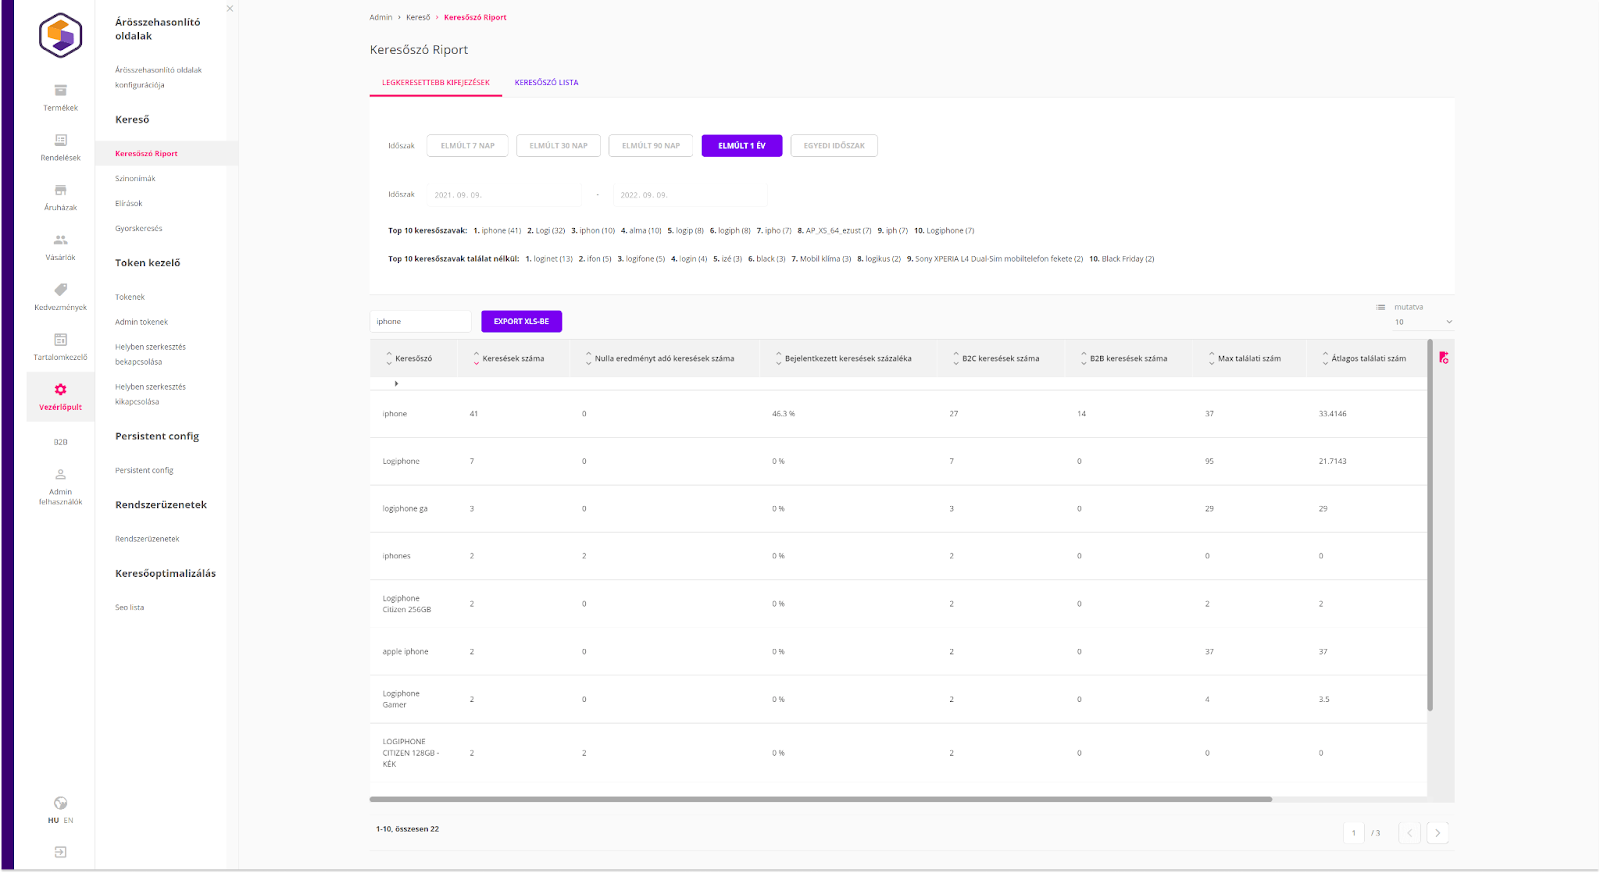Click the page number input box

1354,833
